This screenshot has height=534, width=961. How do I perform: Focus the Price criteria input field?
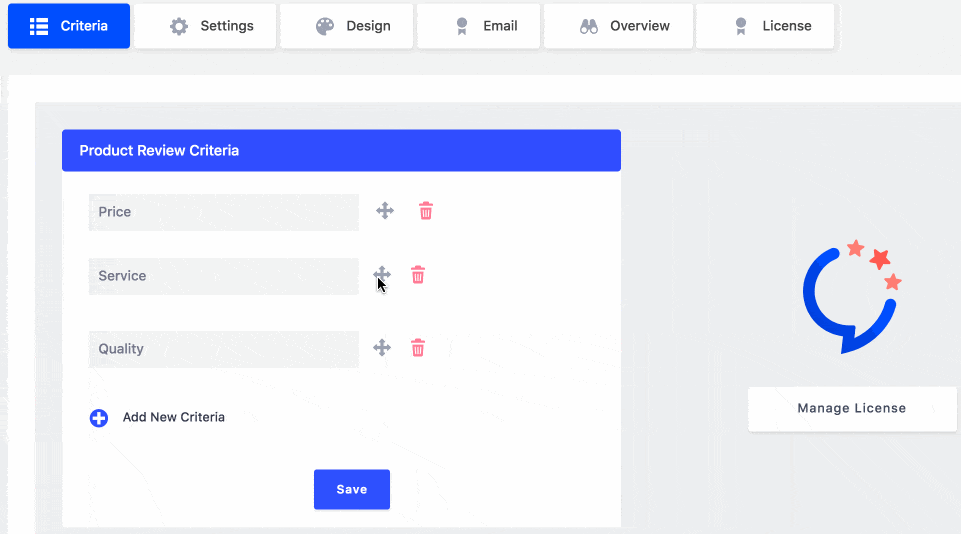(x=224, y=212)
